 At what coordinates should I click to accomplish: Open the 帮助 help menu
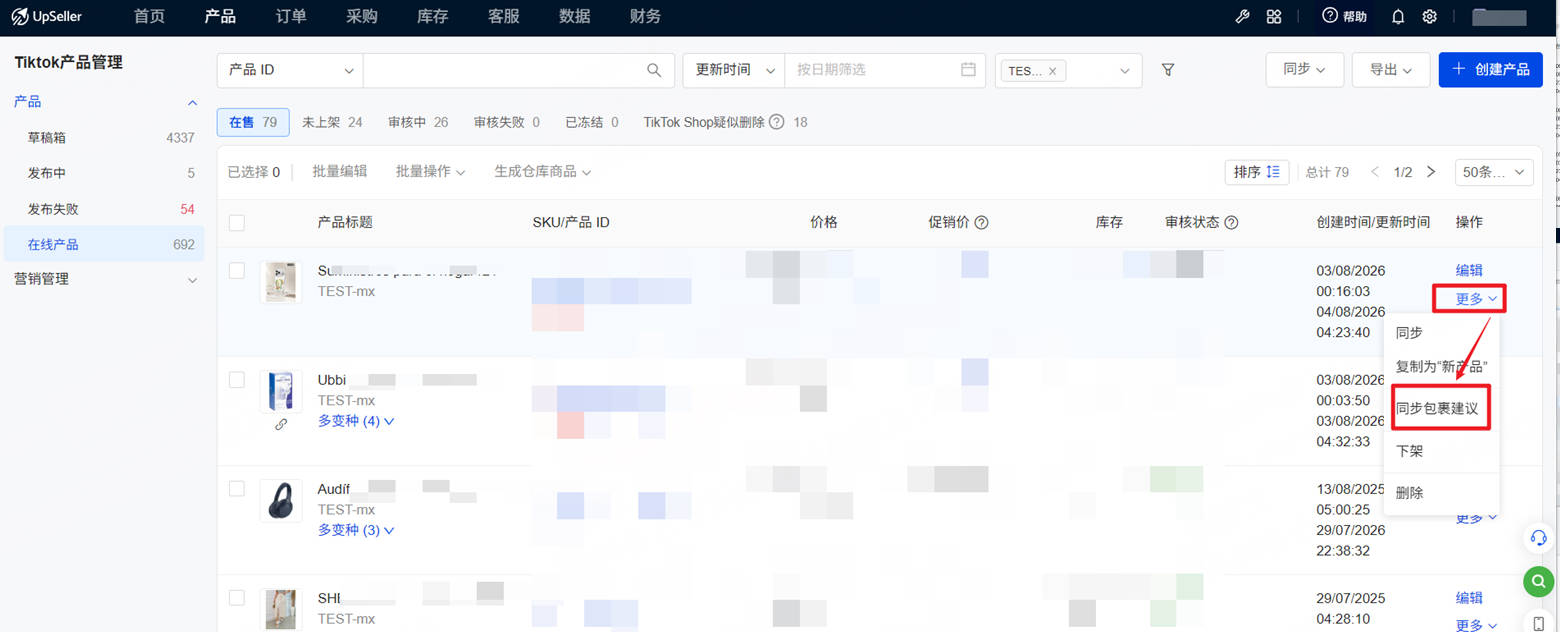(1344, 16)
